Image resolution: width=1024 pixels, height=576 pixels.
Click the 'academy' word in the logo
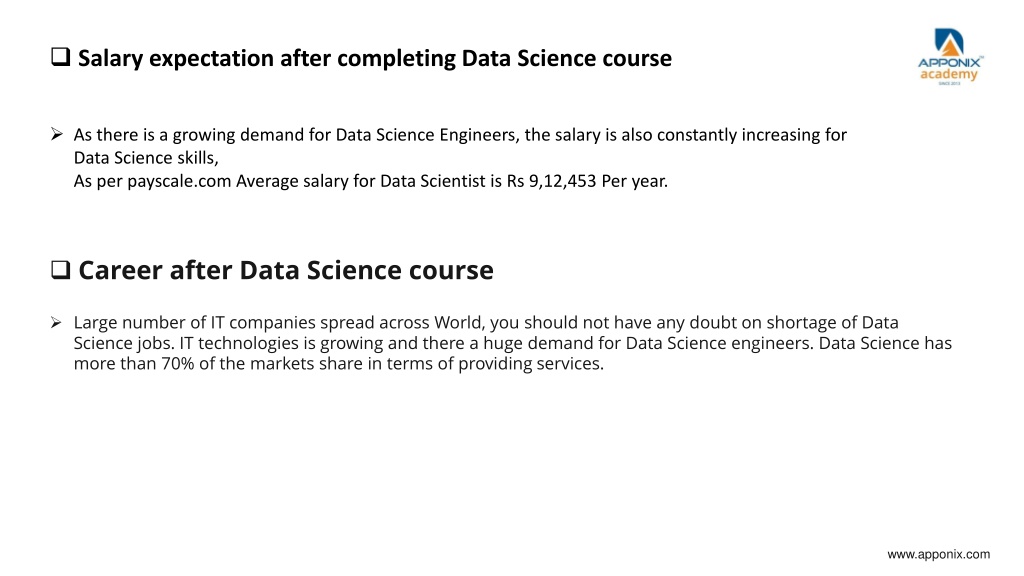coord(949,74)
